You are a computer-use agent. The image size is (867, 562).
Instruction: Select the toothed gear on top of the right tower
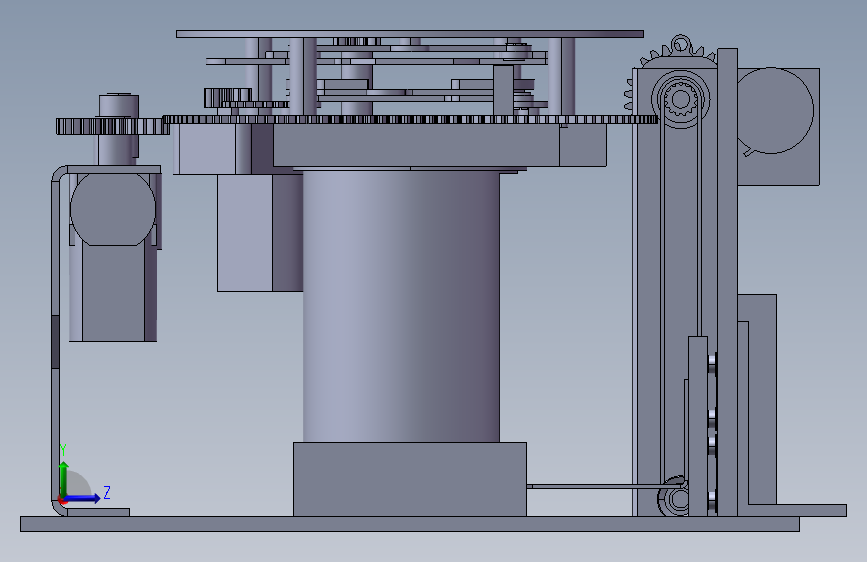tap(679, 53)
